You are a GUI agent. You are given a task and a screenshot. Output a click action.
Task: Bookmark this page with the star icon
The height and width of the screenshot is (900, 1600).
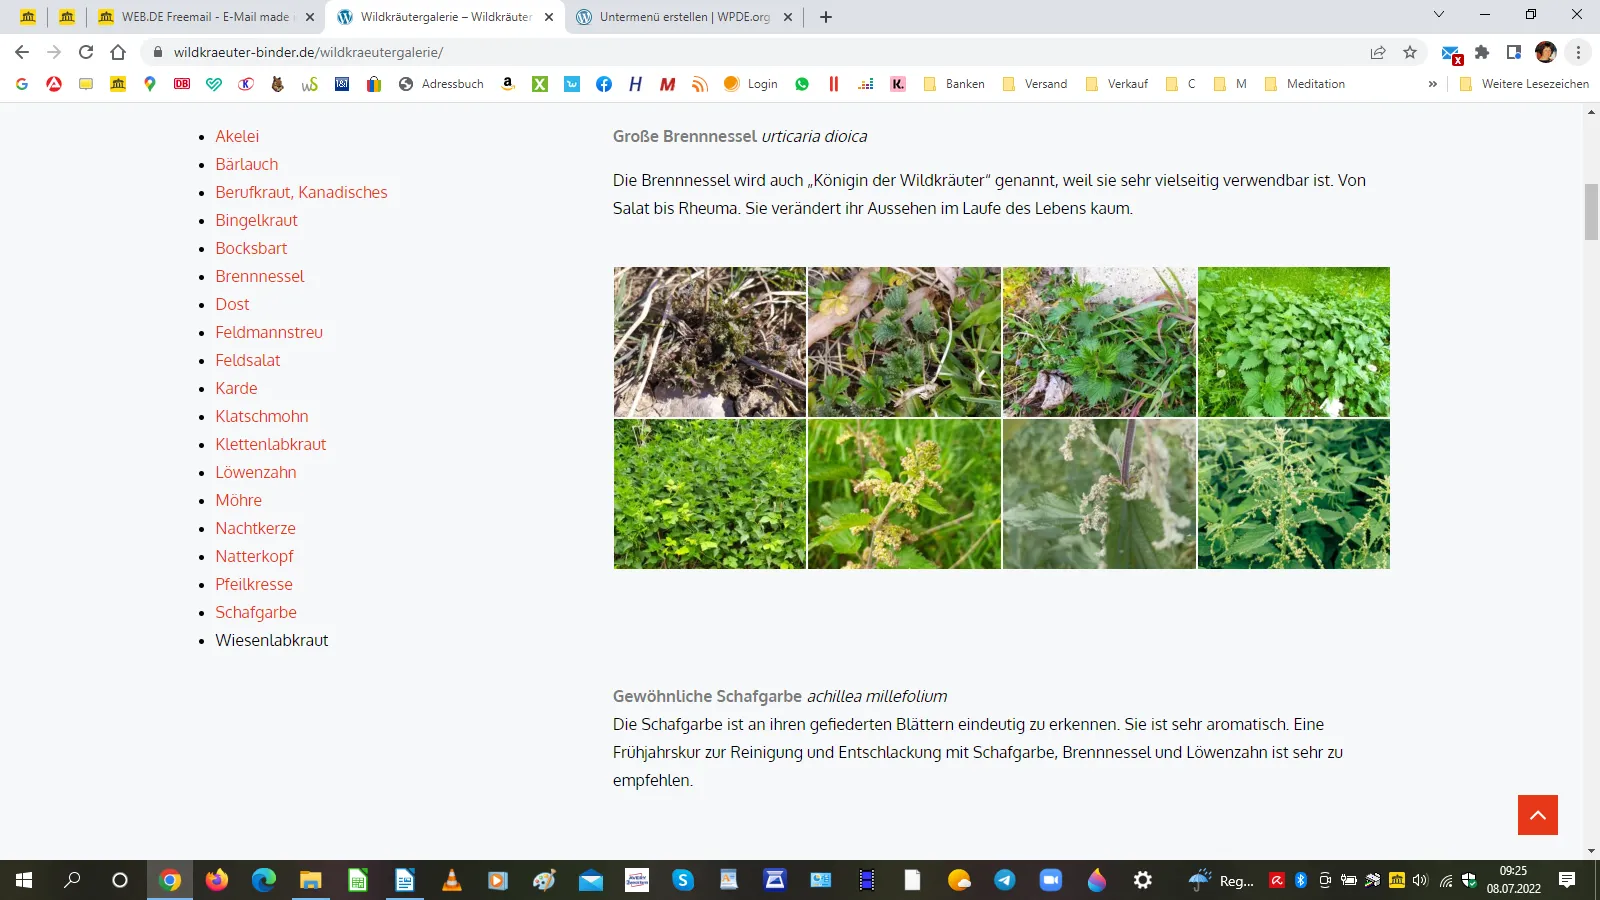(1410, 52)
